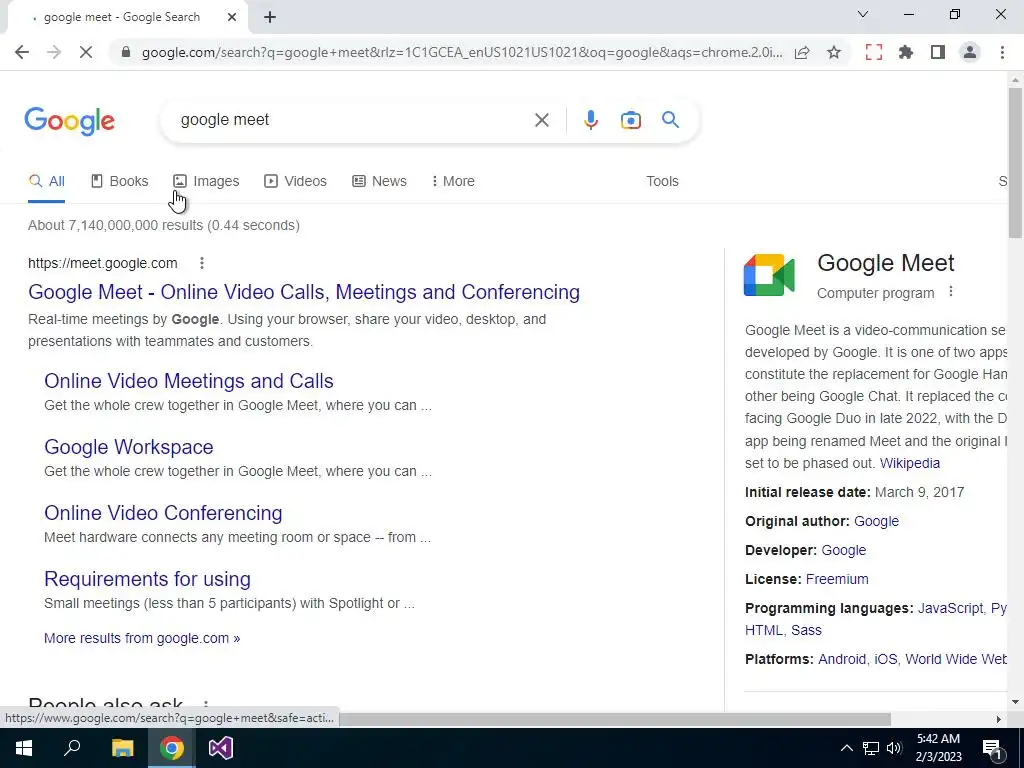Screen dimensions: 1024x768
Task: Switch to the Videos tab
Action: pyautogui.click(x=295, y=182)
